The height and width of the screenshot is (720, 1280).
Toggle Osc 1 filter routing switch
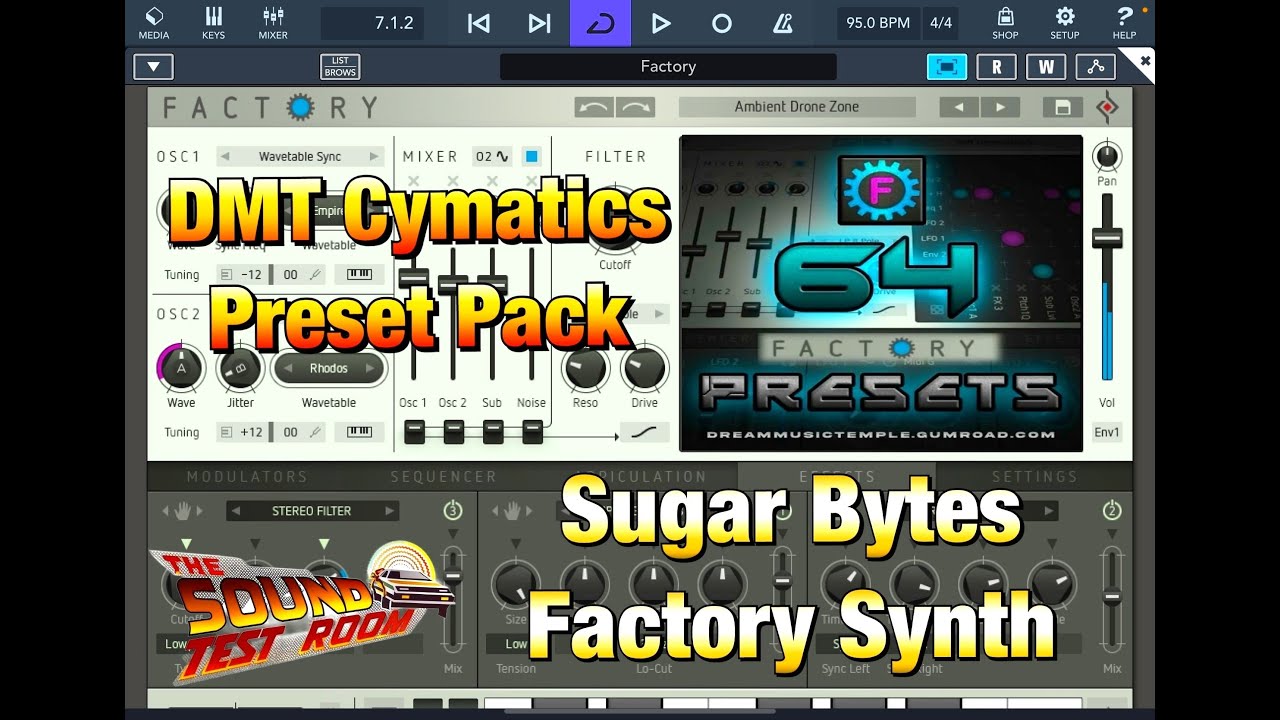coord(413,432)
